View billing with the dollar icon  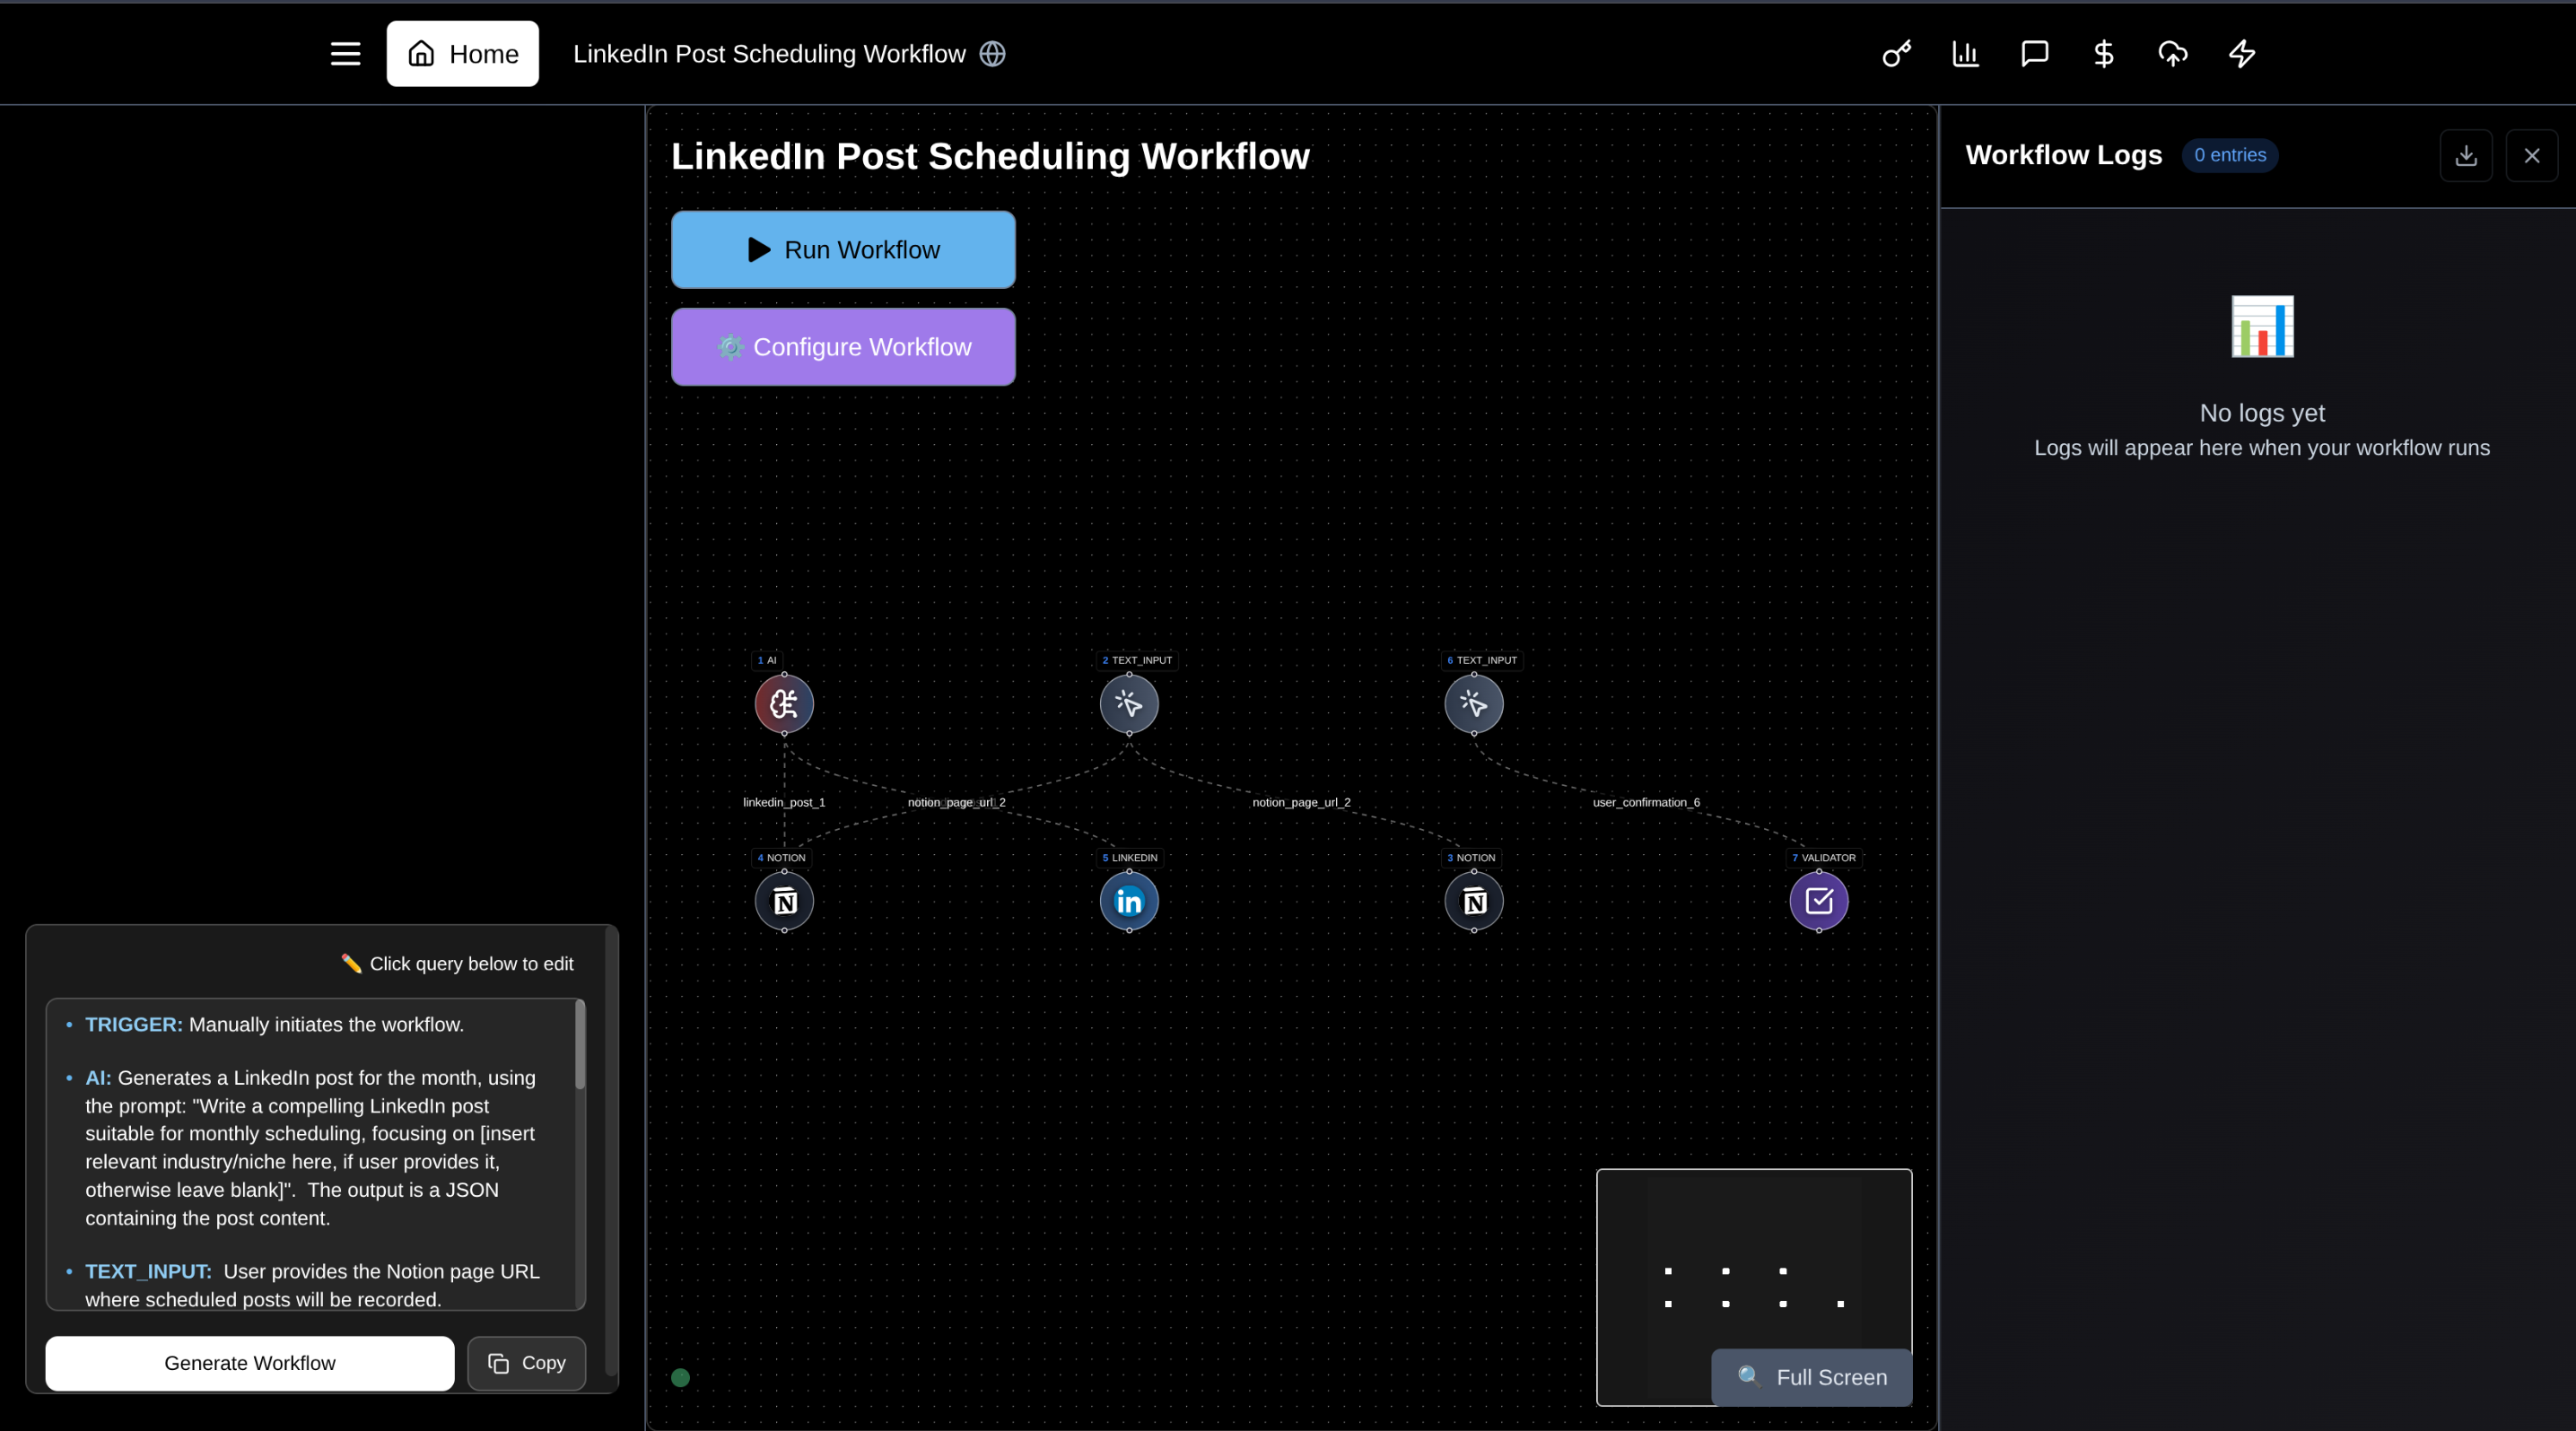pos(2103,54)
